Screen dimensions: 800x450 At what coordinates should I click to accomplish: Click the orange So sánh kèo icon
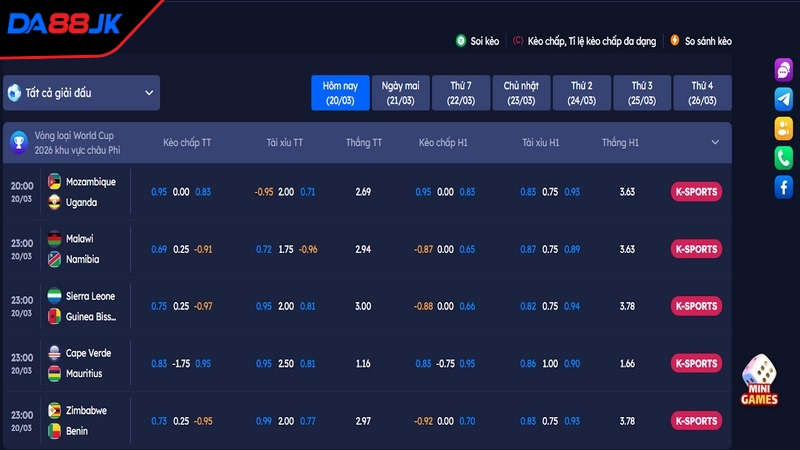click(675, 41)
